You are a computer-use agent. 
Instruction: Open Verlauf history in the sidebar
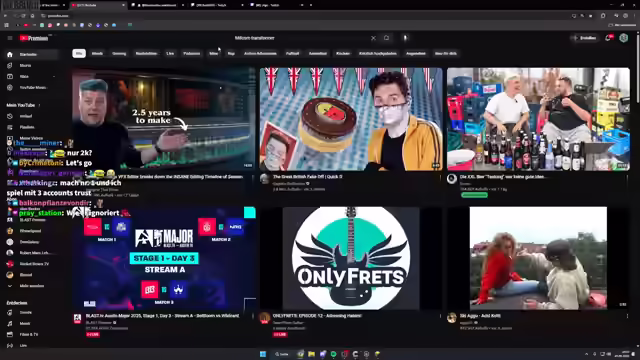pyautogui.click(x=31, y=116)
